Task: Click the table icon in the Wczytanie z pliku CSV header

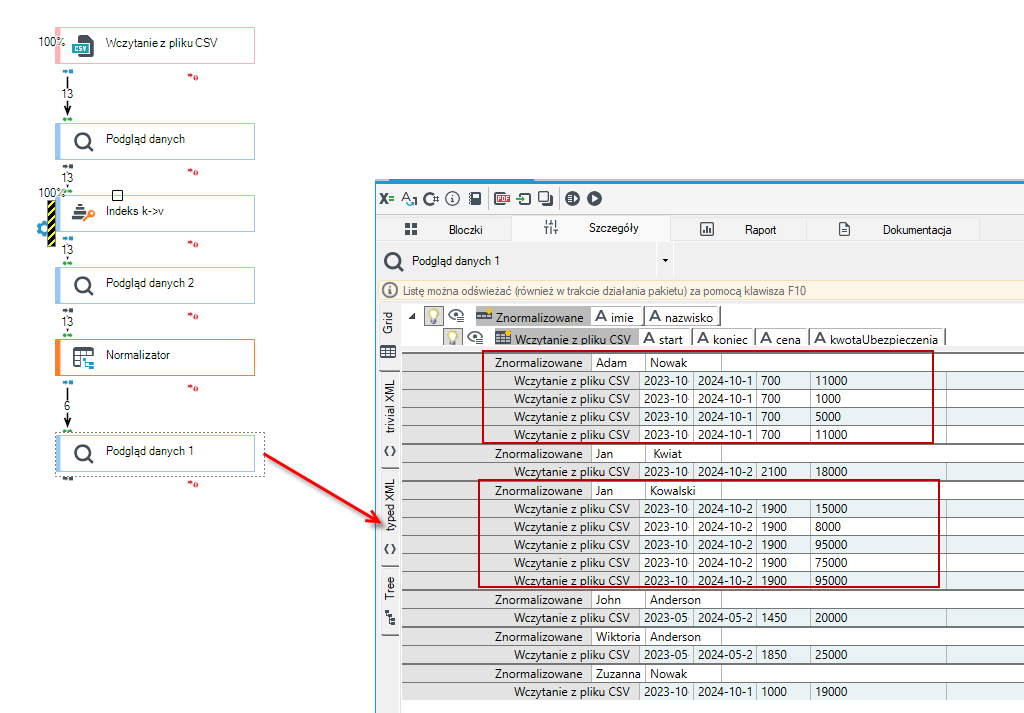Action: [503, 338]
